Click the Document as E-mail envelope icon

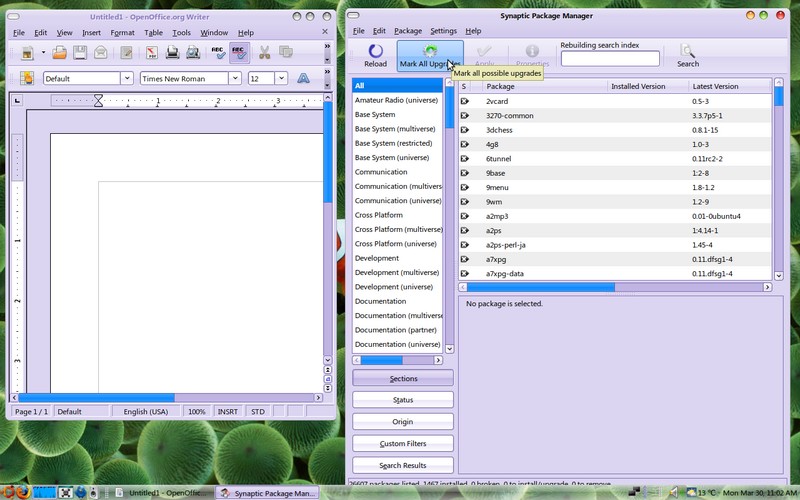pyautogui.click(x=101, y=53)
